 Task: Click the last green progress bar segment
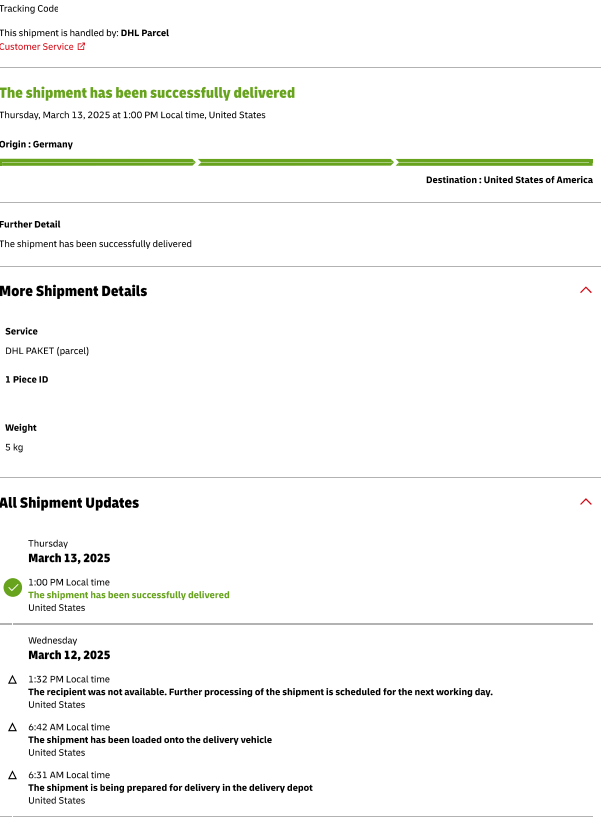coord(494,163)
